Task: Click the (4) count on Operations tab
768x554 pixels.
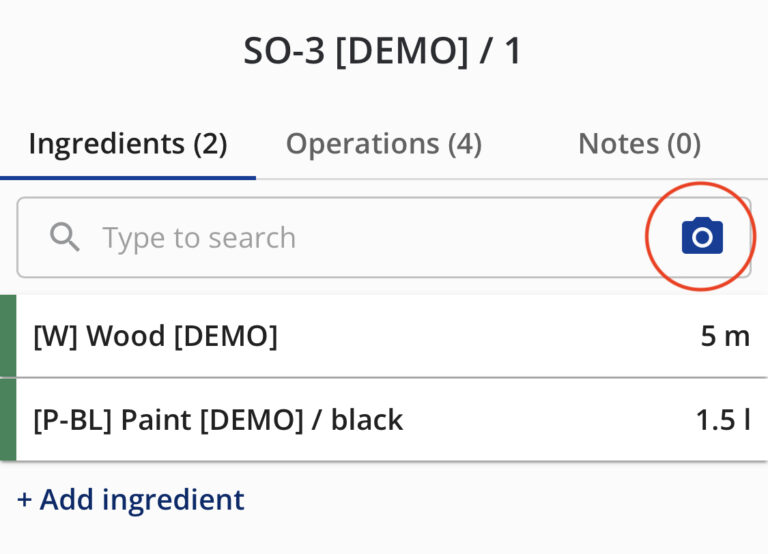Action: pyautogui.click(x=464, y=144)
